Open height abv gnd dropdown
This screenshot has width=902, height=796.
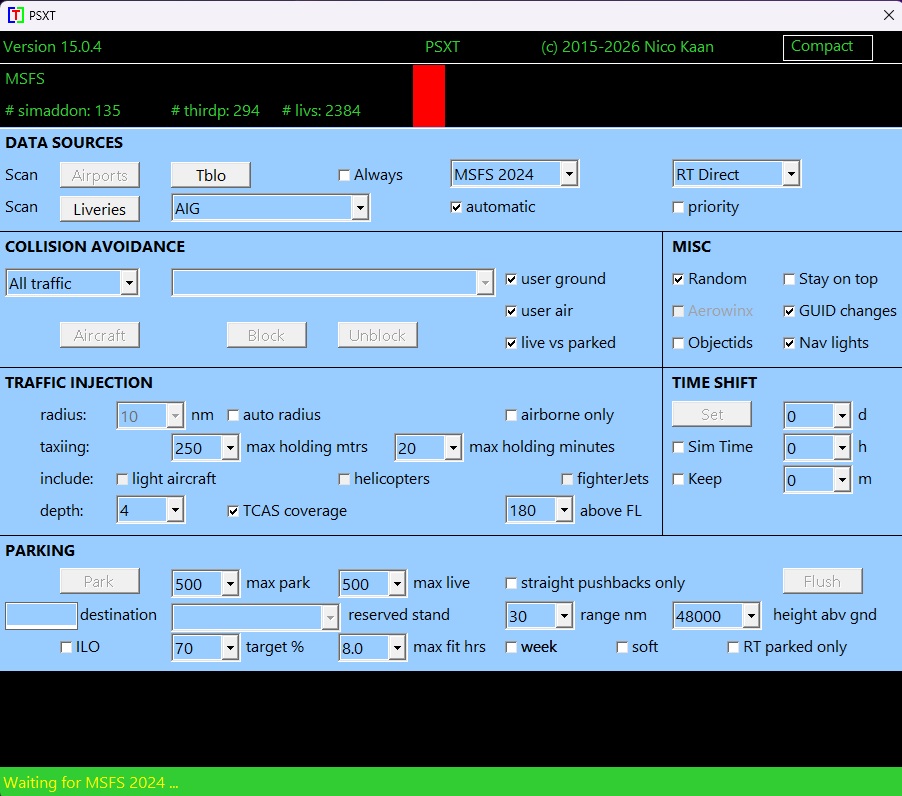[751, 615]
